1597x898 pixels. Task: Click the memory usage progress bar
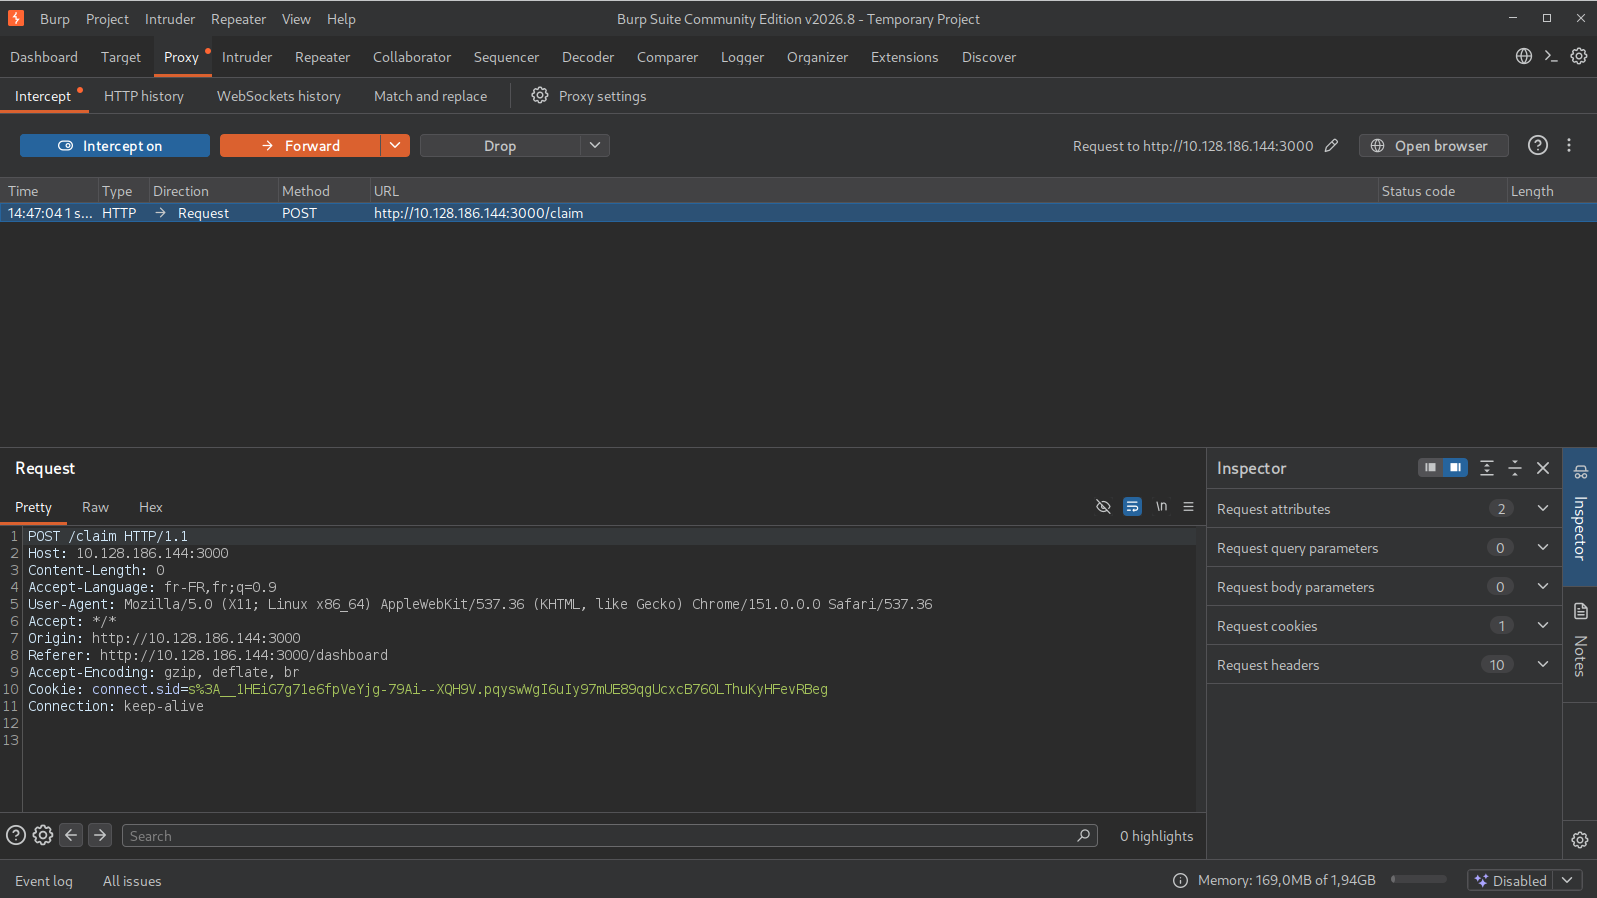tap(1419, 880)
